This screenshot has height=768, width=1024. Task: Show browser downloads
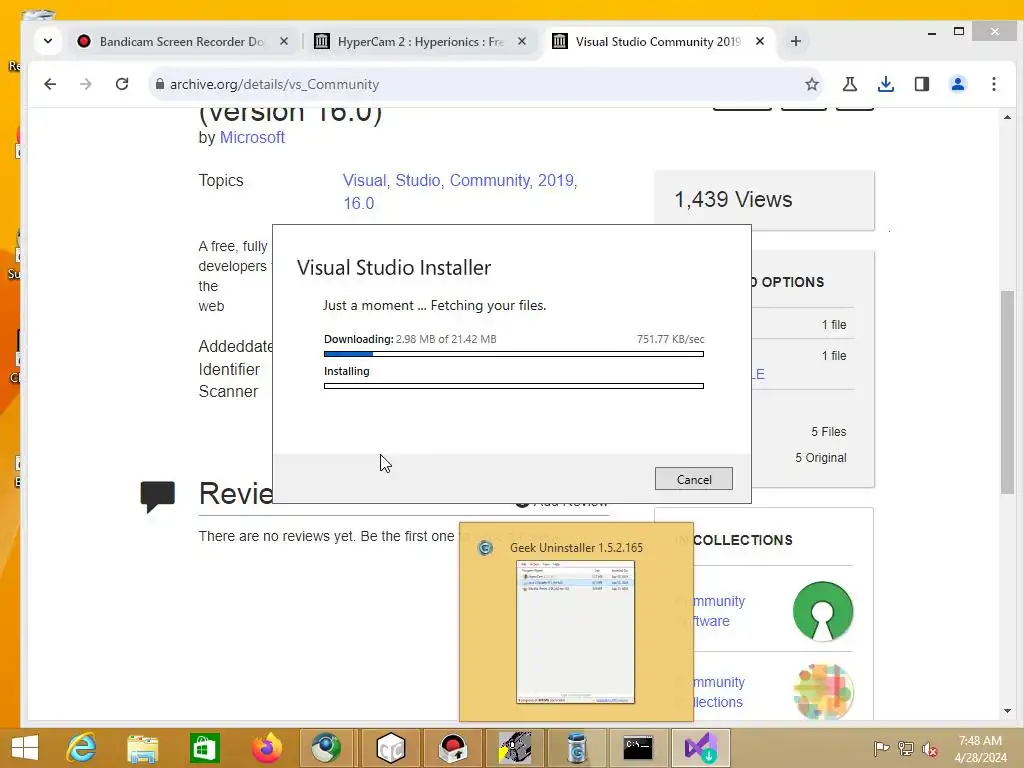coord(886,84)
